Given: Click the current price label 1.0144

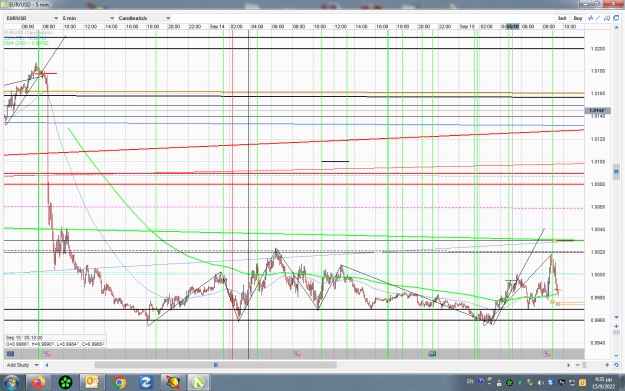Looking at the screenshot, I should click(x=597, y=110).
